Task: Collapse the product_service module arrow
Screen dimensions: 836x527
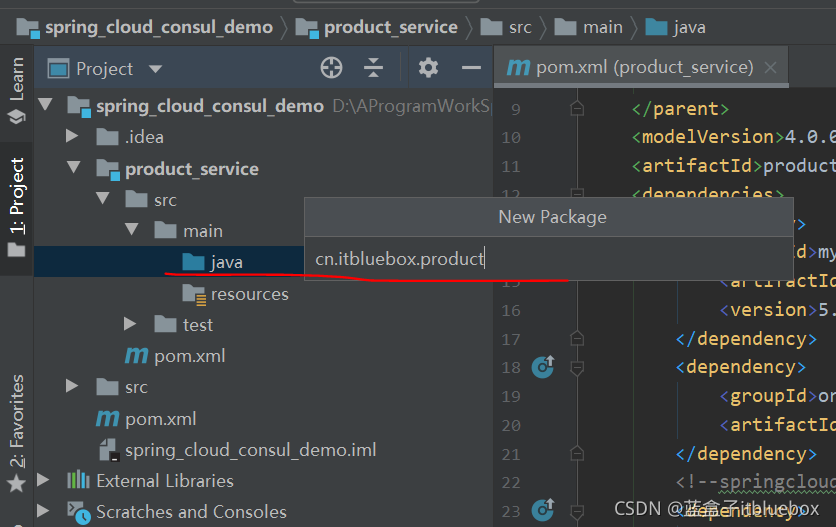Action: pyautogui.click(x=74, y=167)
